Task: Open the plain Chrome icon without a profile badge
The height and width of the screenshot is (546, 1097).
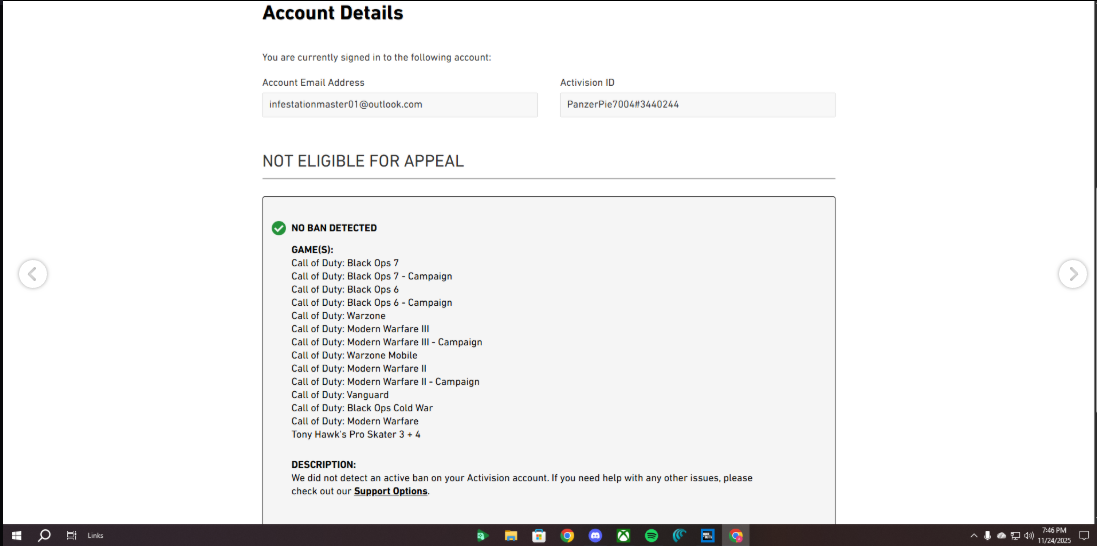Action: (x=567, y=536)
